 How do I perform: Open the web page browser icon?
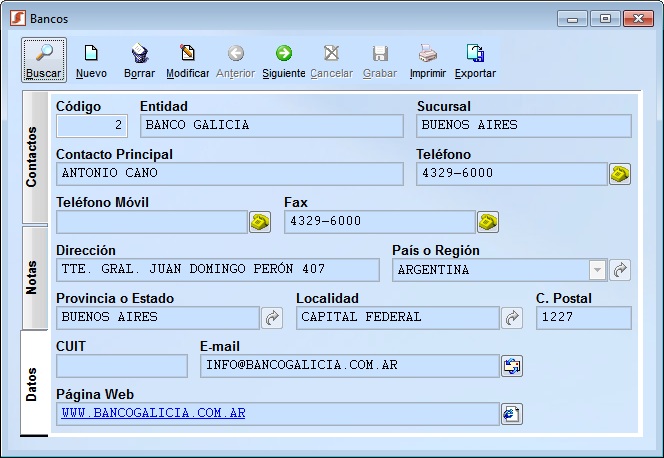pyautogui.click(x=512, y=414)
